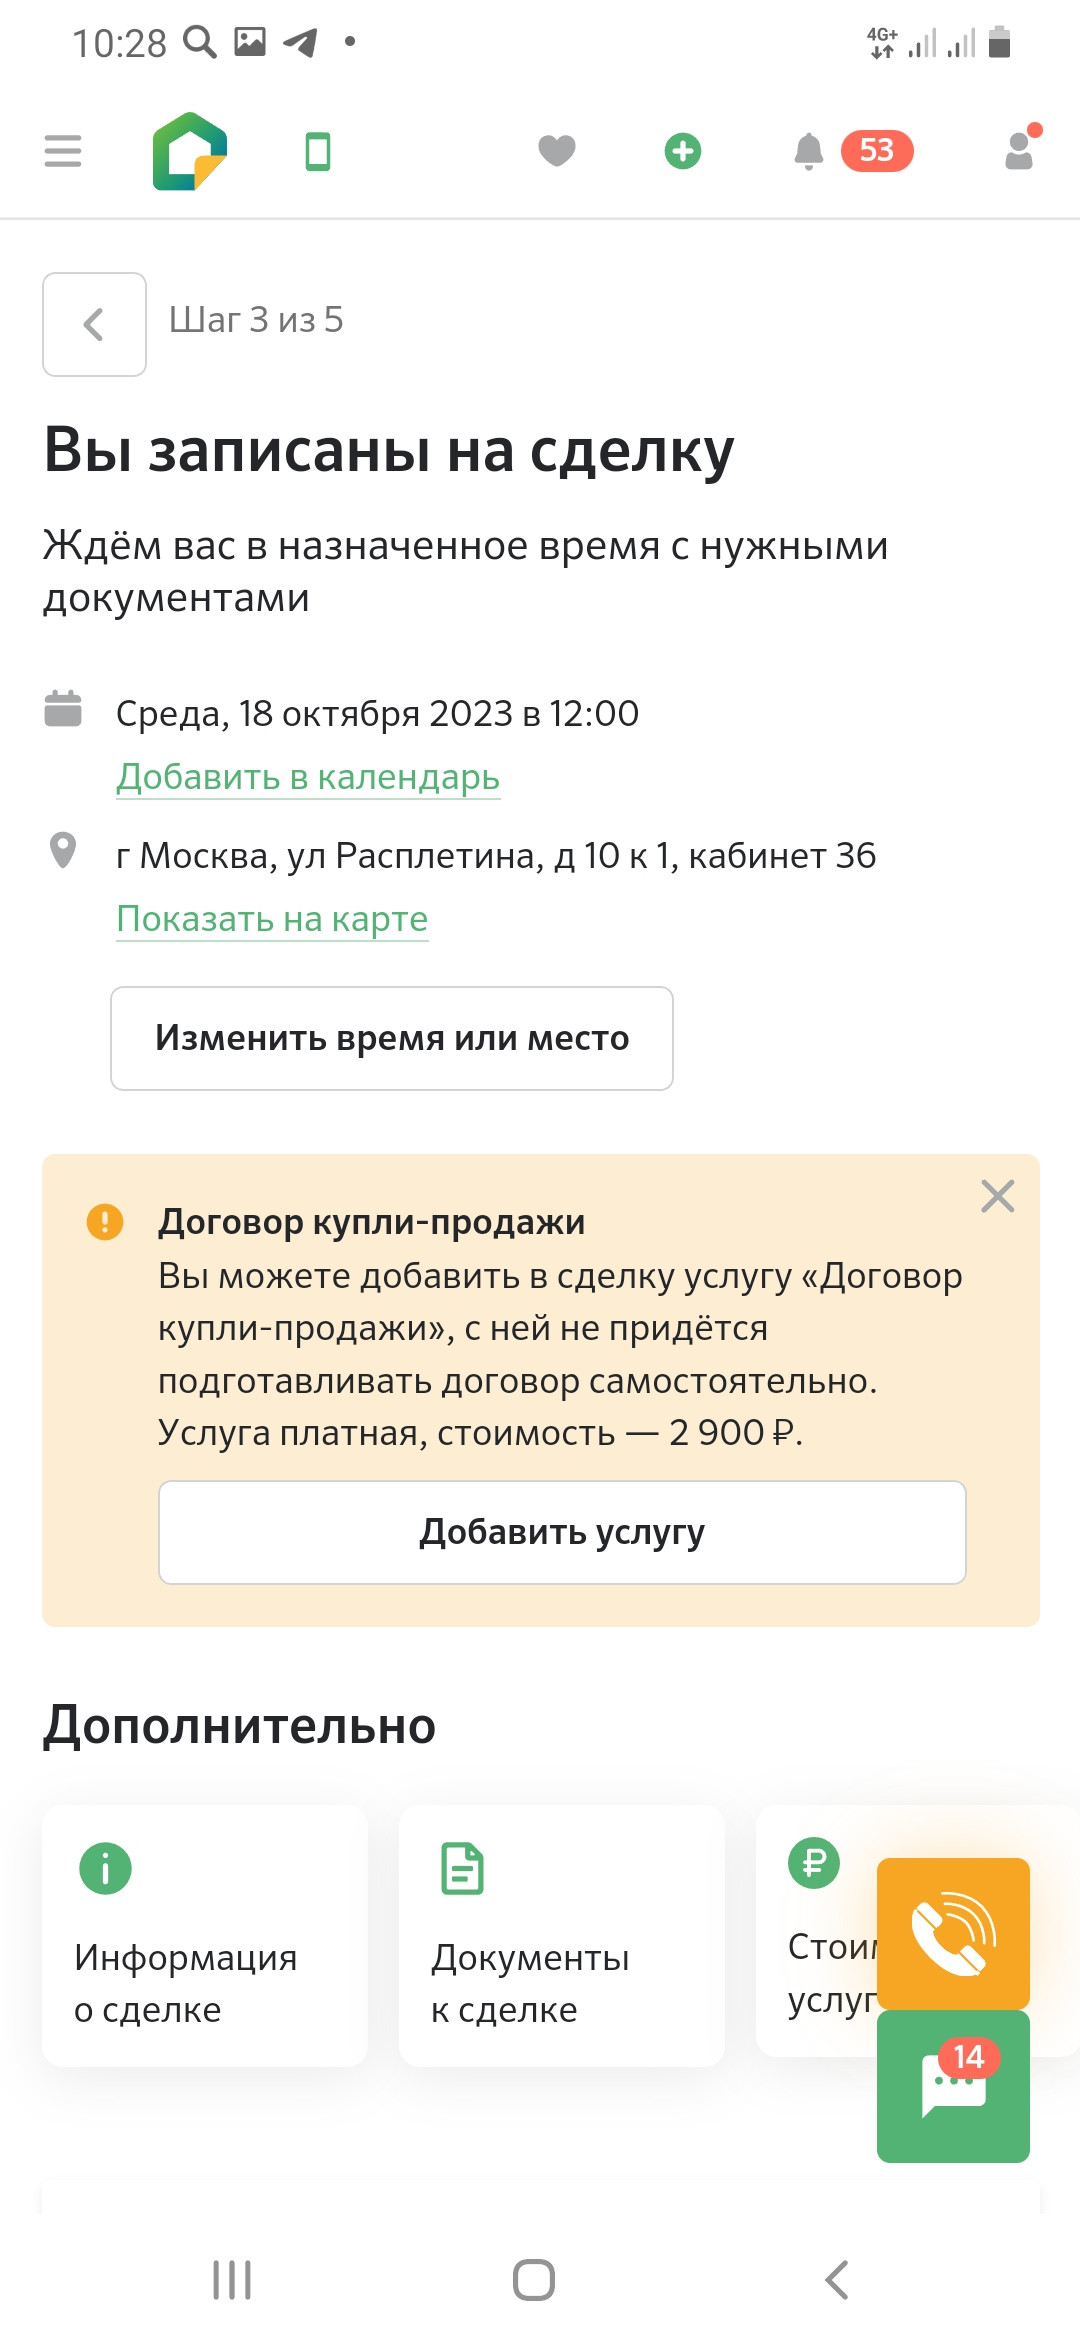
Task: Tap the green plus add icon
Action: click(x=683, y=151)
